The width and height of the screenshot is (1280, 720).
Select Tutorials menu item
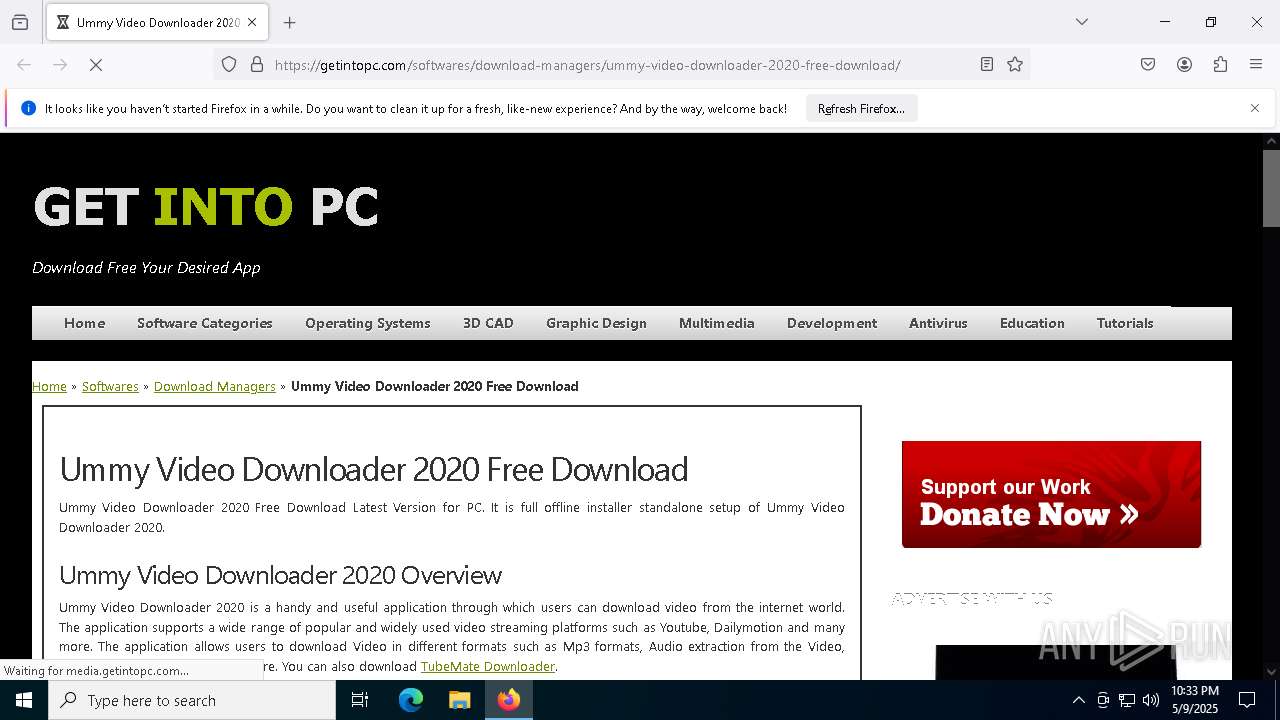pos(1125,323)
